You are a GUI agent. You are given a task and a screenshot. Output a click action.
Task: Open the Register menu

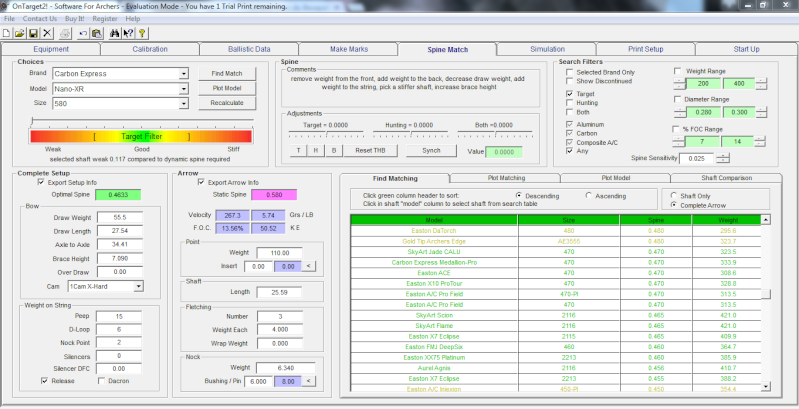pos(105,18)
